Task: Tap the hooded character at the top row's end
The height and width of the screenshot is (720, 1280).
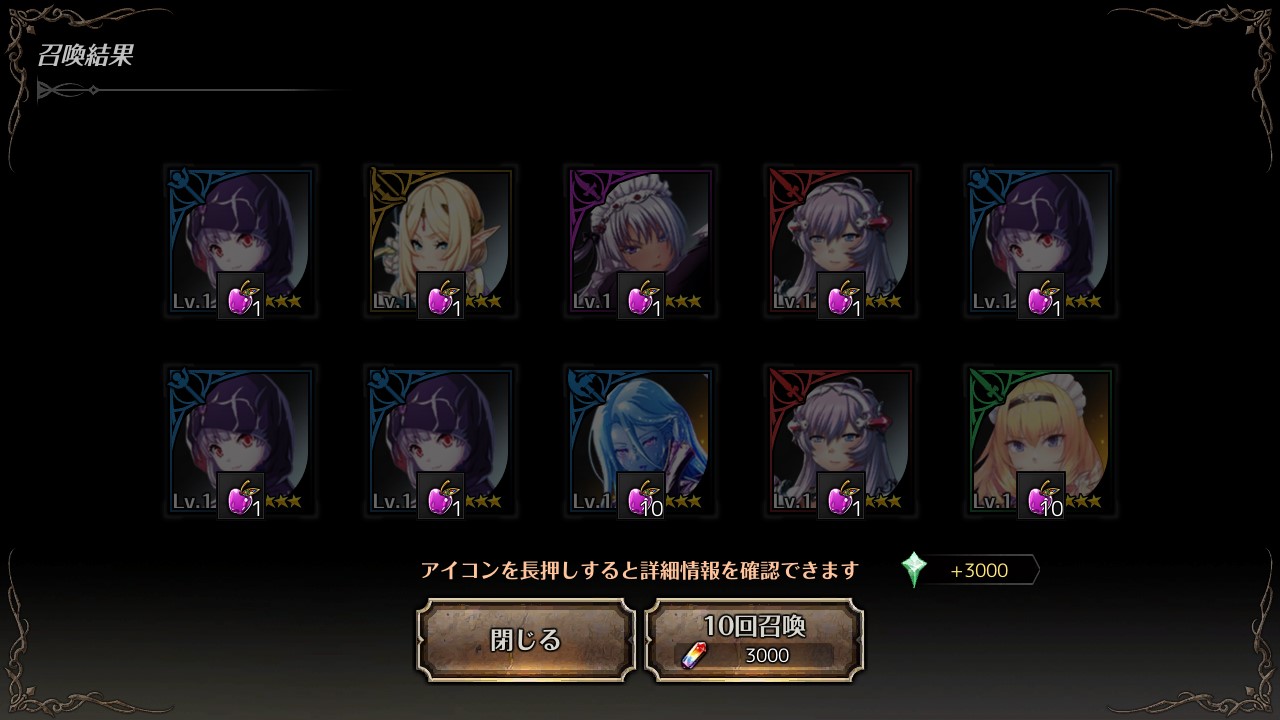Action: click(x=1041, y=241)
